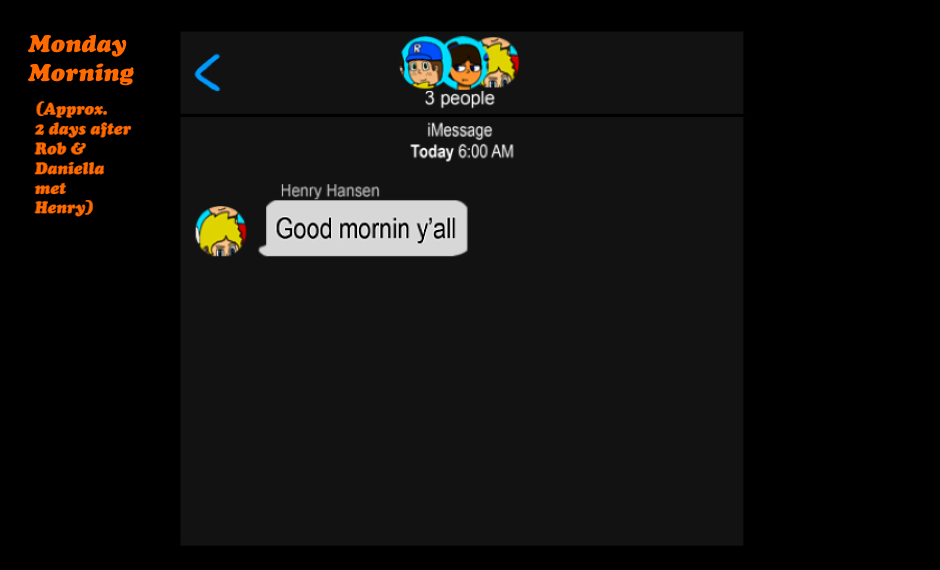The width and height of the screenshot is (940, 570).
Task: Click the word 'Monday' in the orange title
Action: (x=77, y=44)
